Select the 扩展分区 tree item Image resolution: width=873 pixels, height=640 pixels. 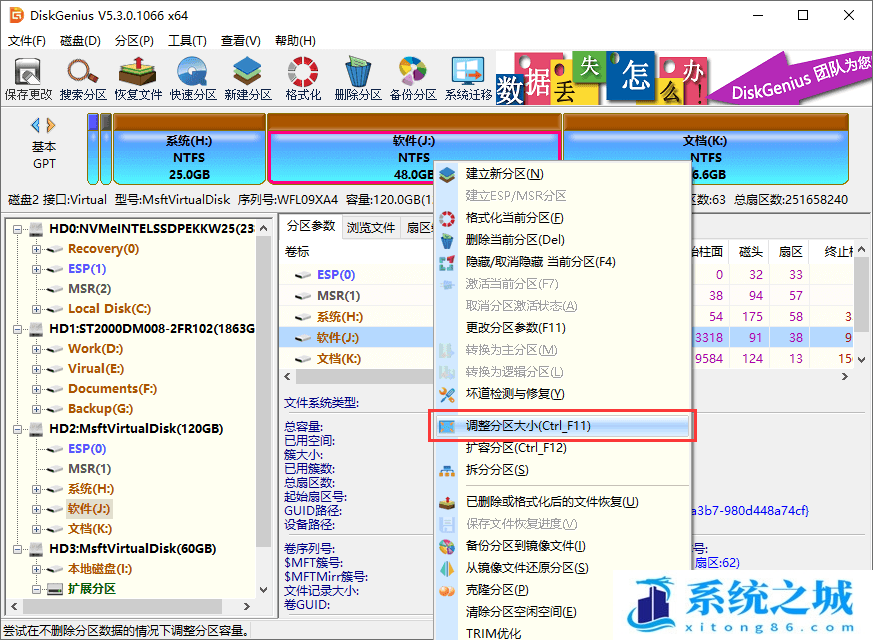point(92,589)
